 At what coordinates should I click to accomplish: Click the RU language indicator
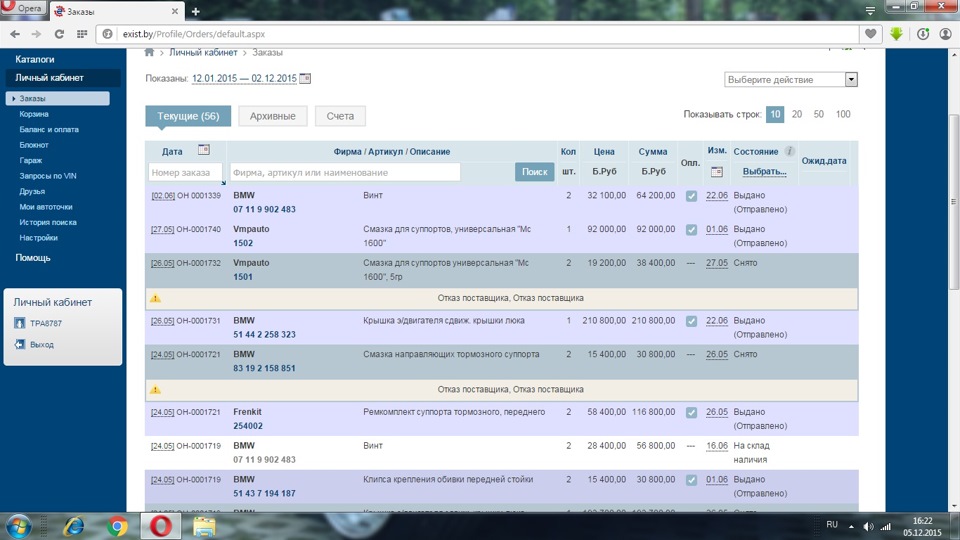(x=832, y=525)
